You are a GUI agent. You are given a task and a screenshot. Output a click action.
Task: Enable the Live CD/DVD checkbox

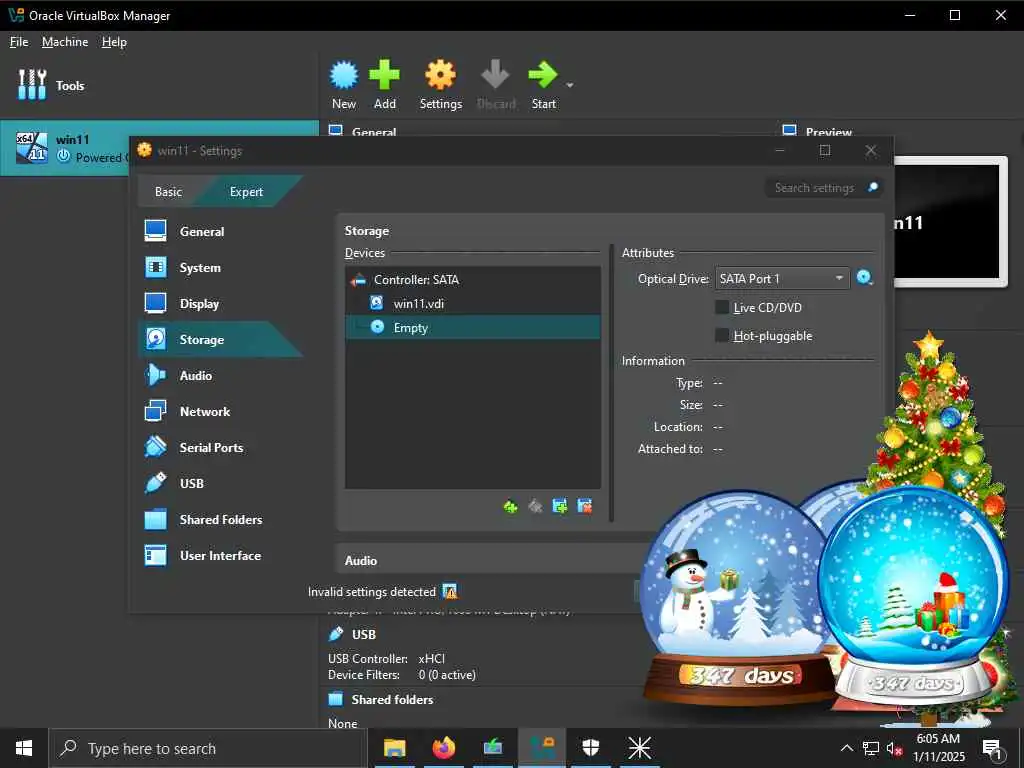tap(722, 307)
